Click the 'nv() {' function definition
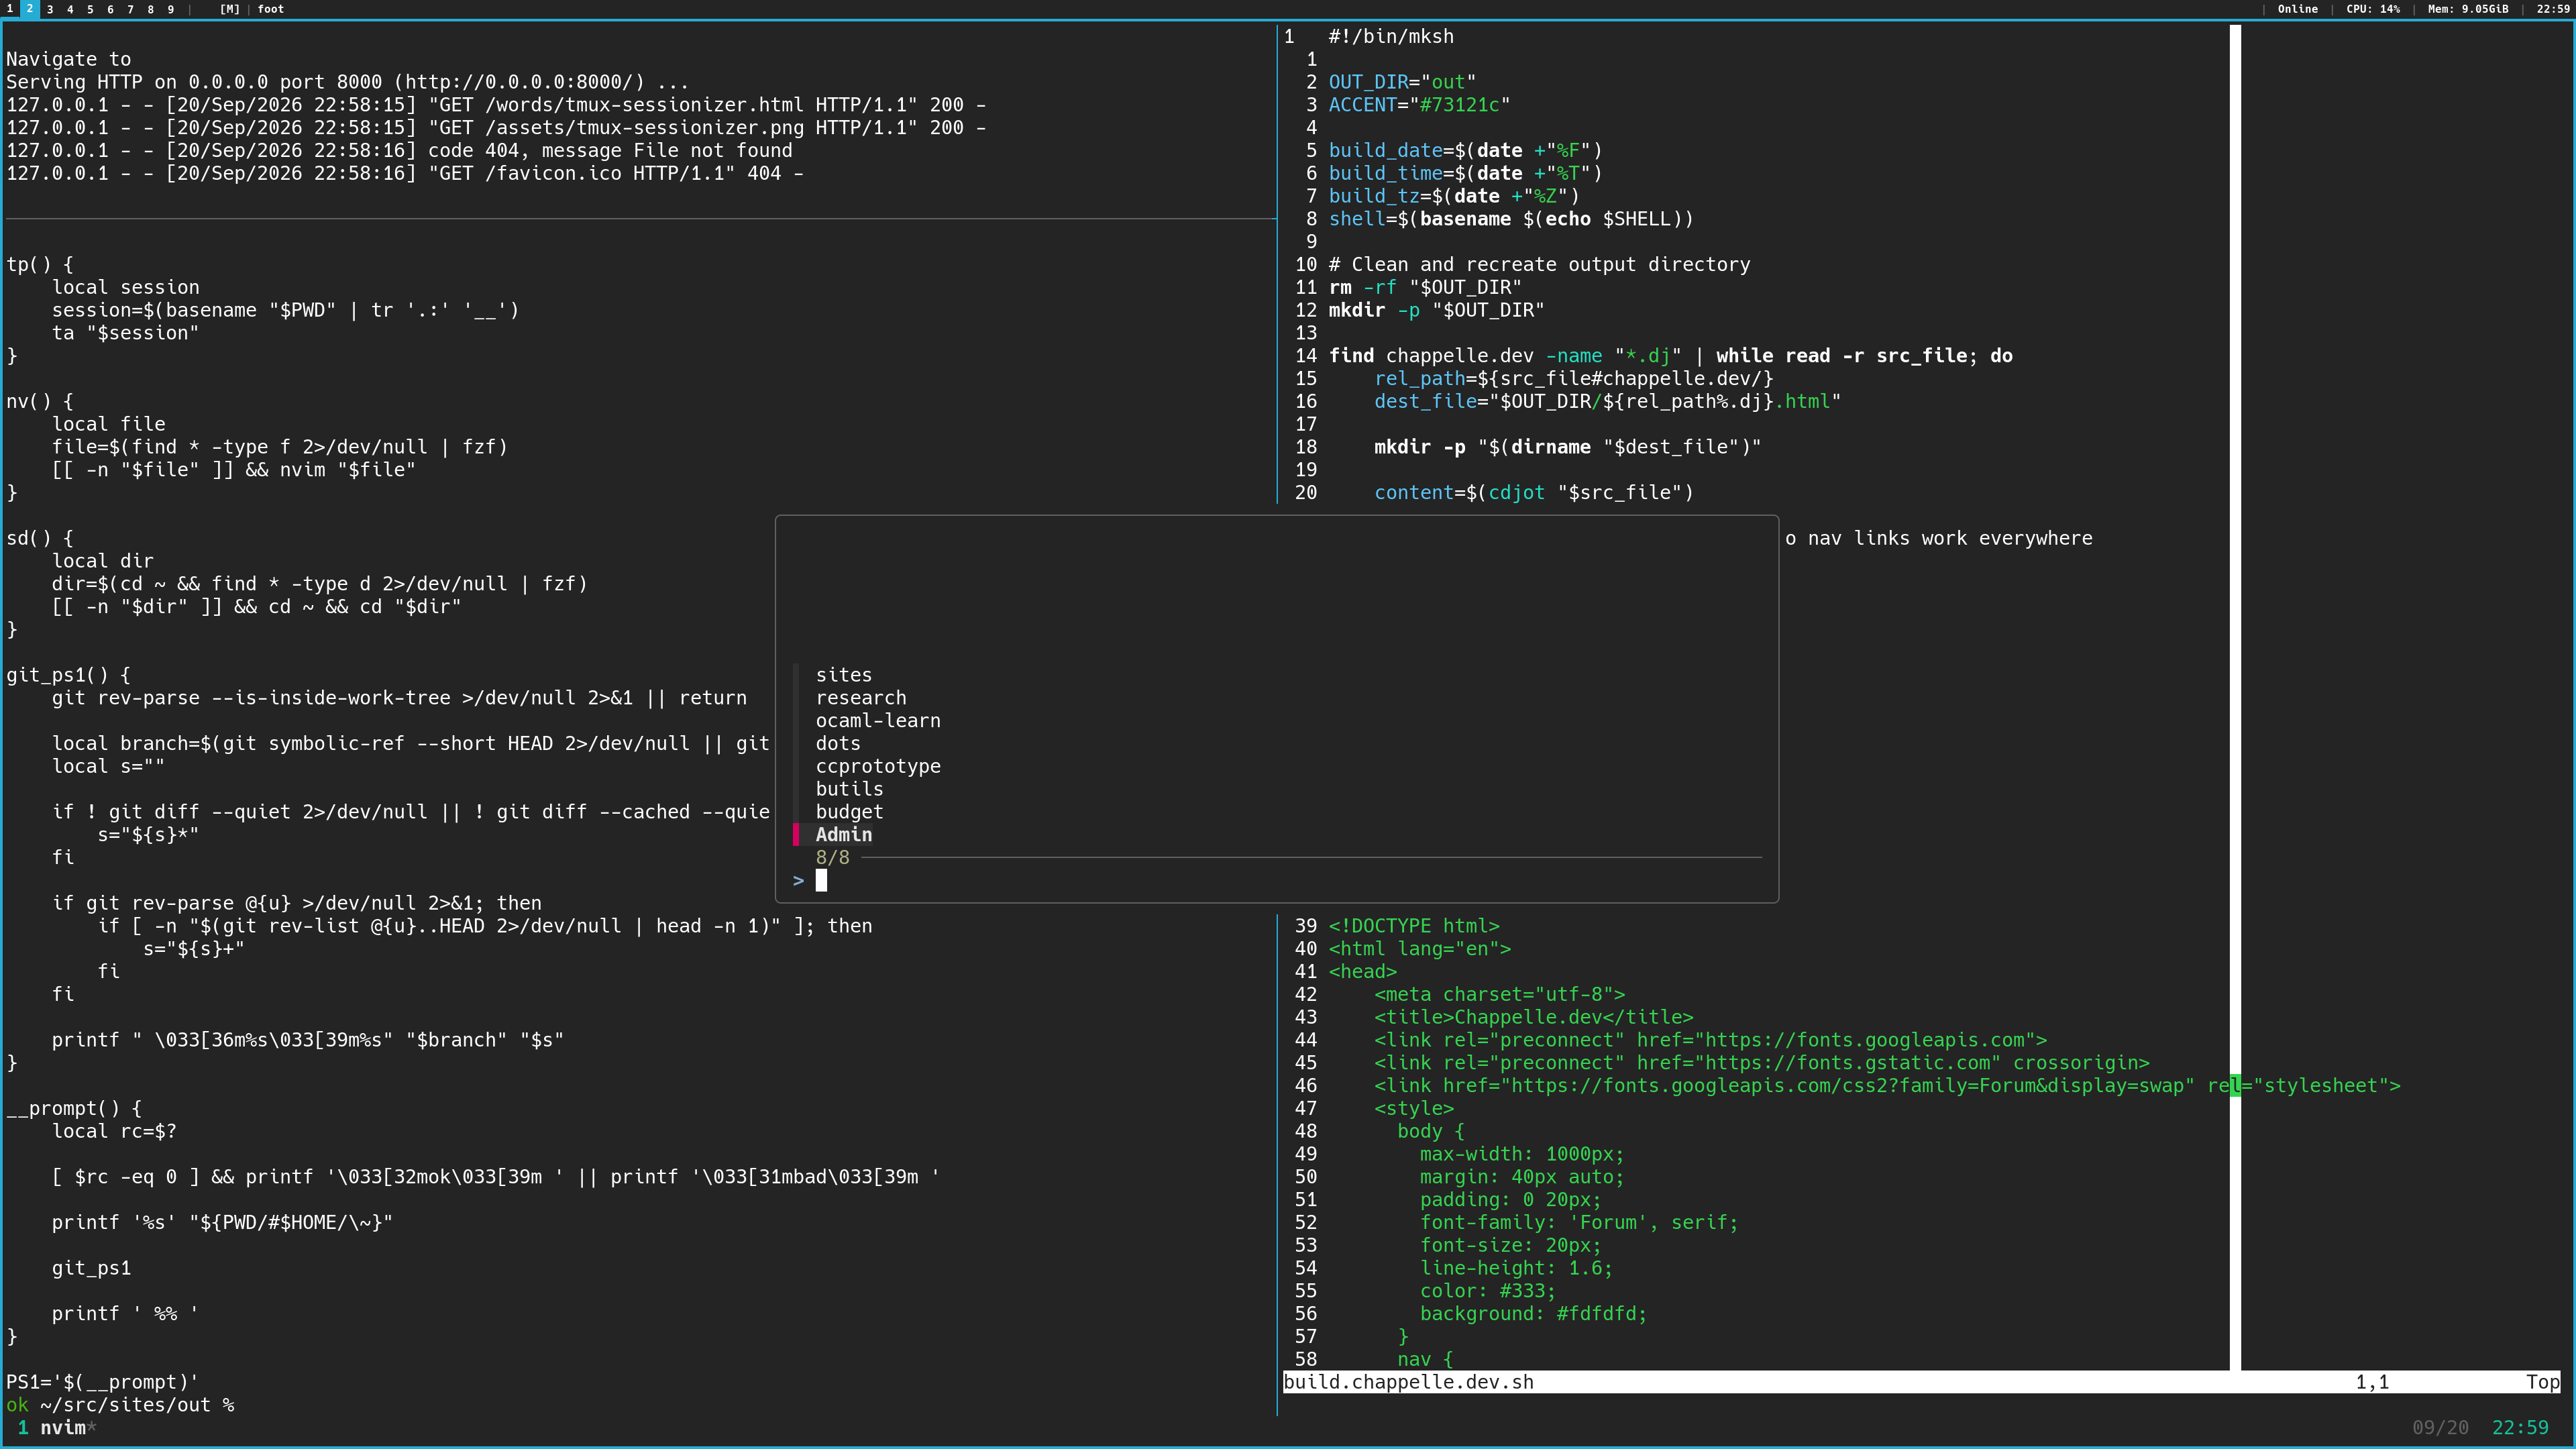Screen dimensions: 2576x1449 (x=40, y=402)
